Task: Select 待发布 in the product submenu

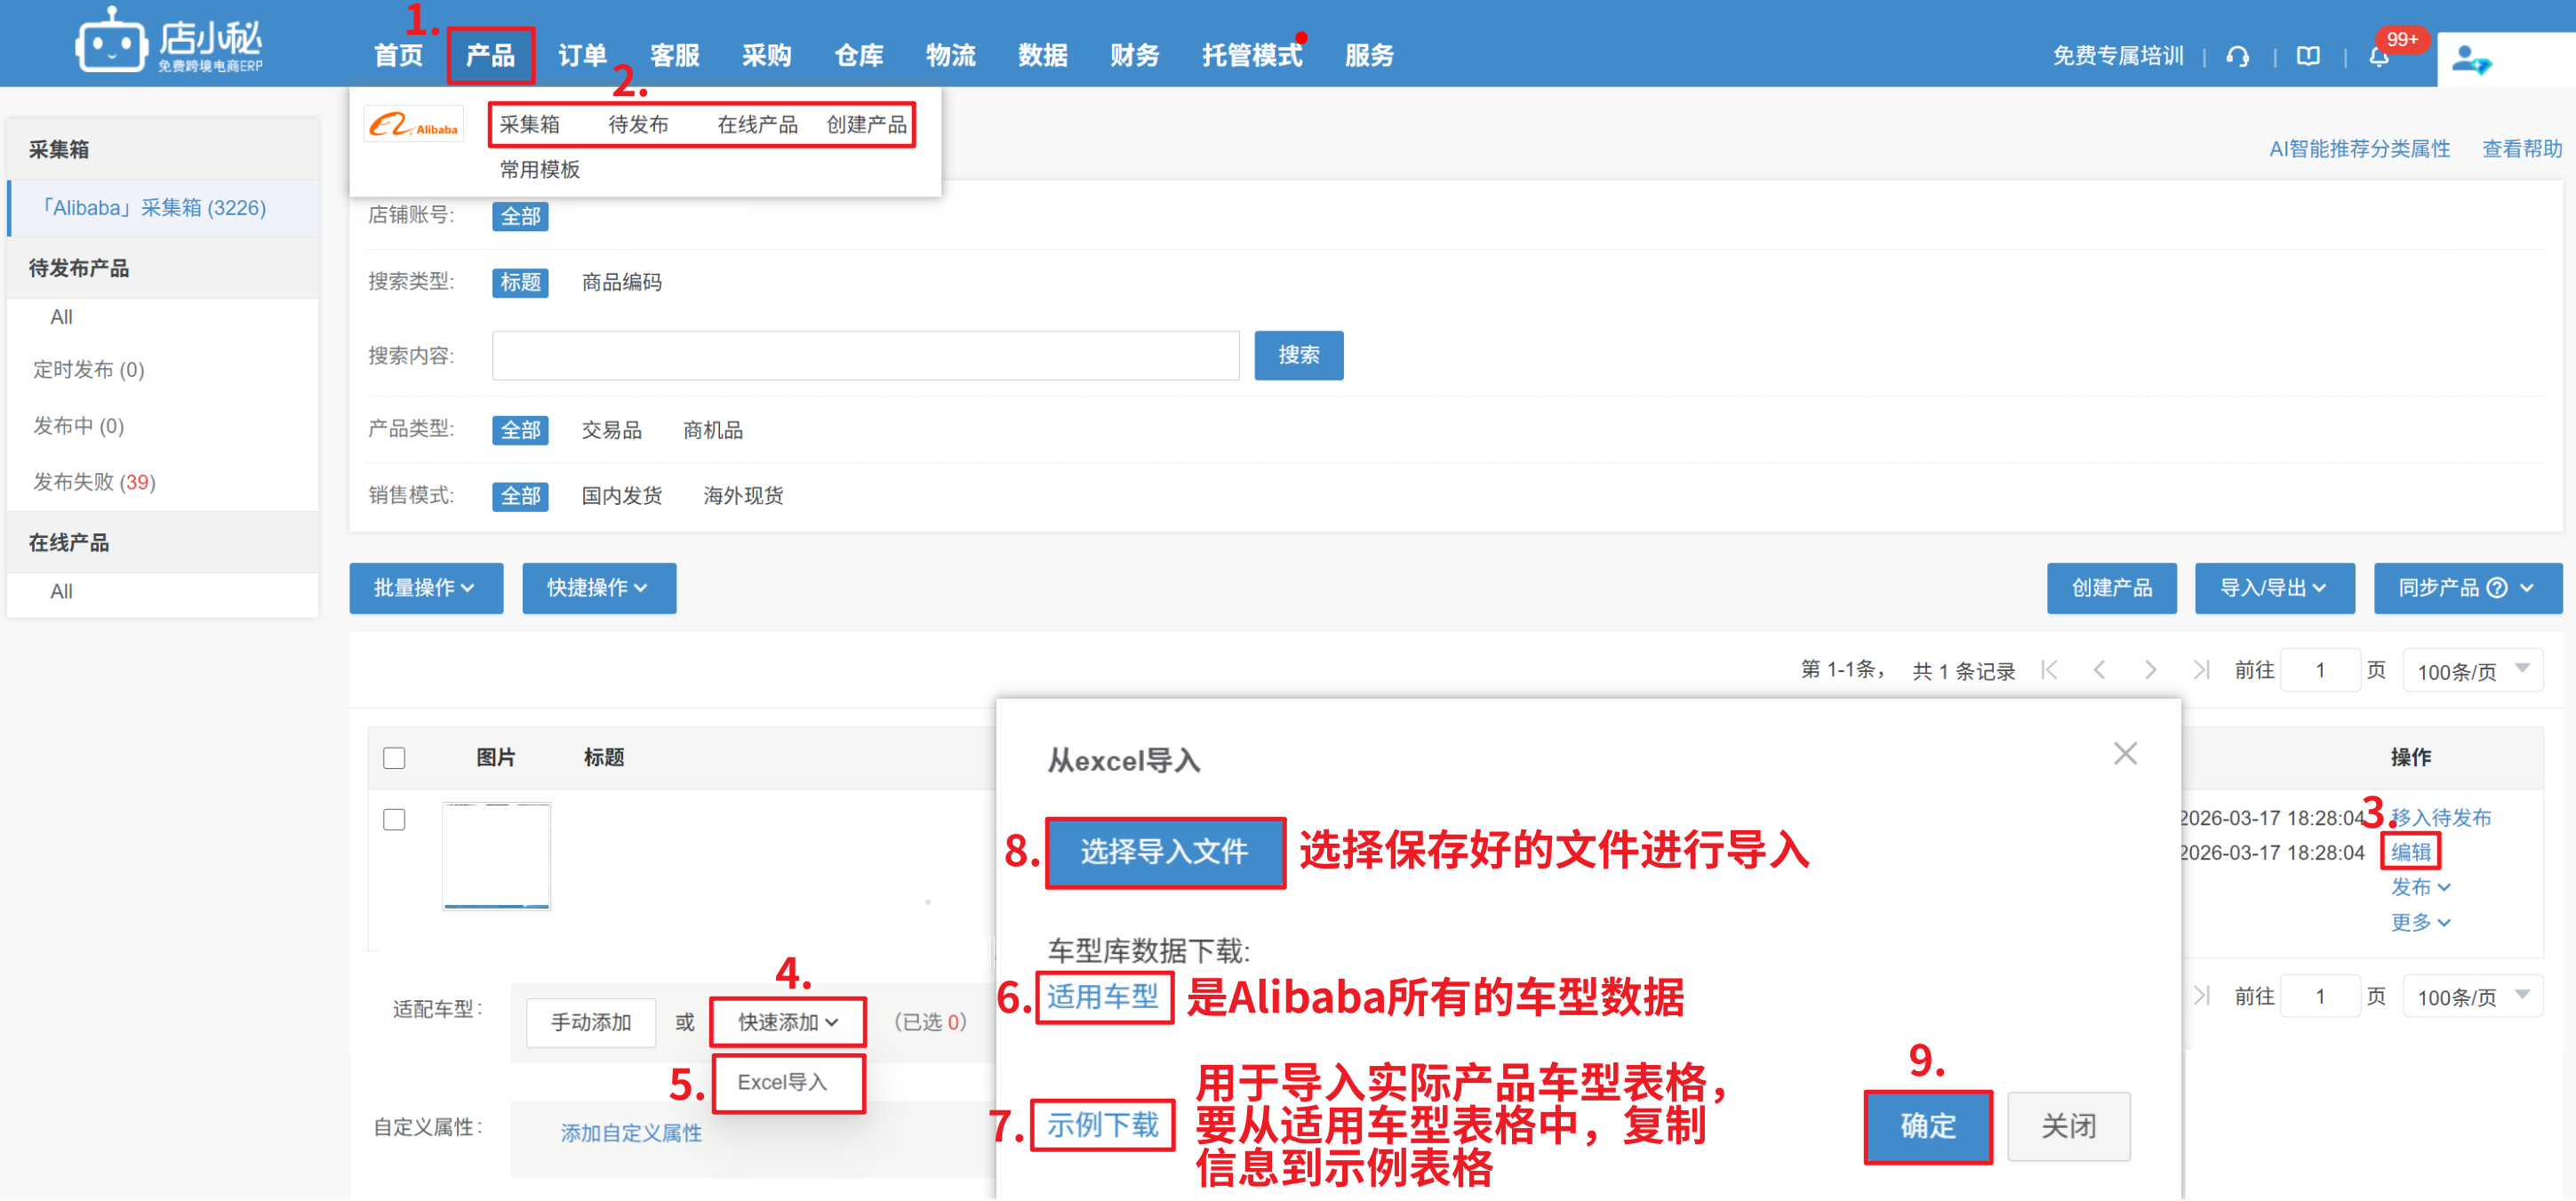Action: pos(638,124)
